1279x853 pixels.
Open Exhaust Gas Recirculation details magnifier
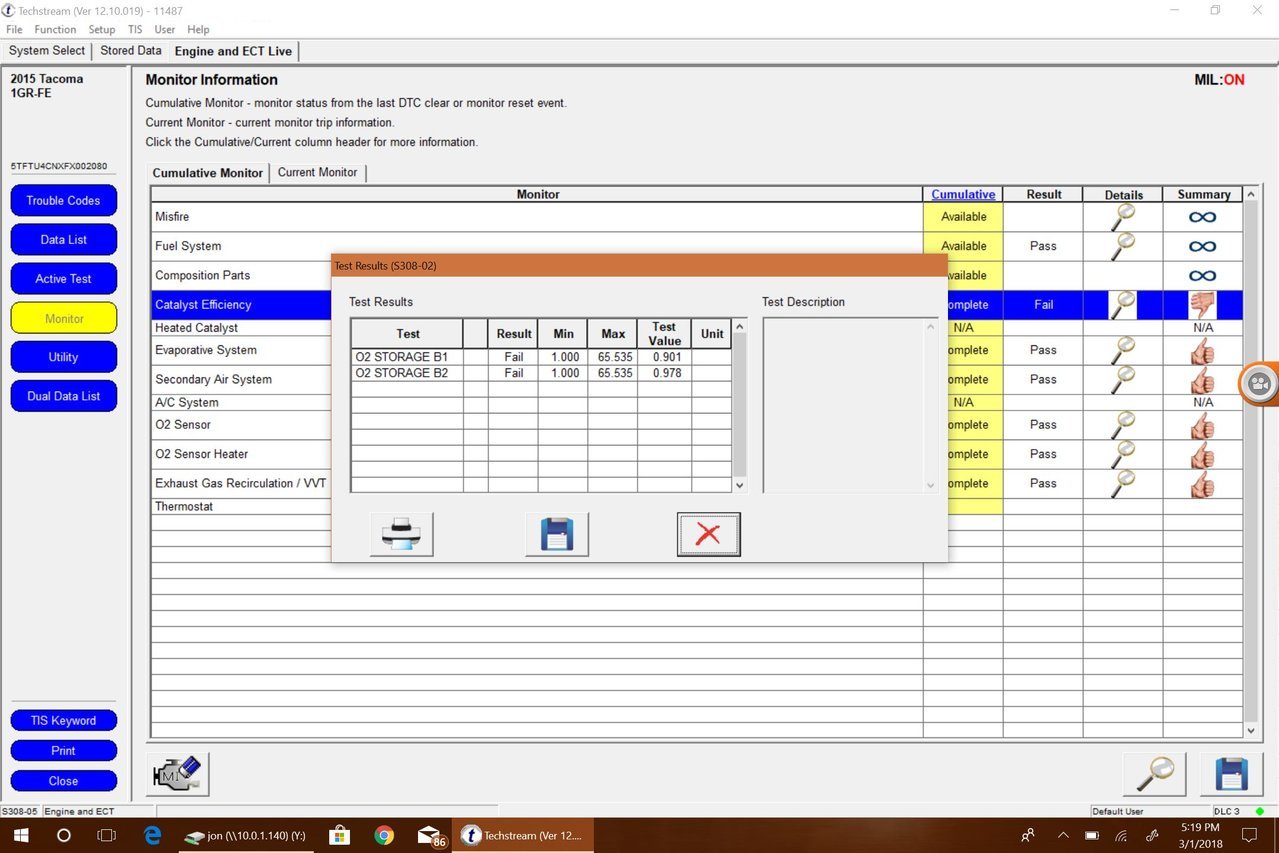coord(1123,483)
